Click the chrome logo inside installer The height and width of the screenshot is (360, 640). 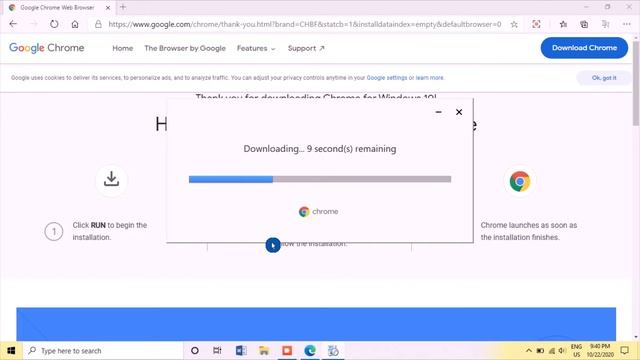click(x=318, y=211)
